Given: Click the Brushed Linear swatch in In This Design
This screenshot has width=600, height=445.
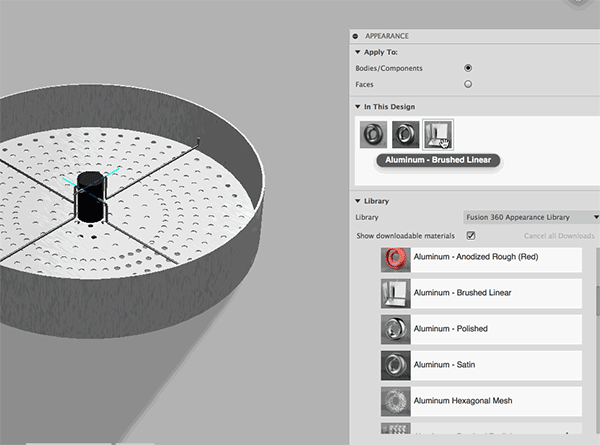Looking at the screenshot, I should click(x=438, y=134).
